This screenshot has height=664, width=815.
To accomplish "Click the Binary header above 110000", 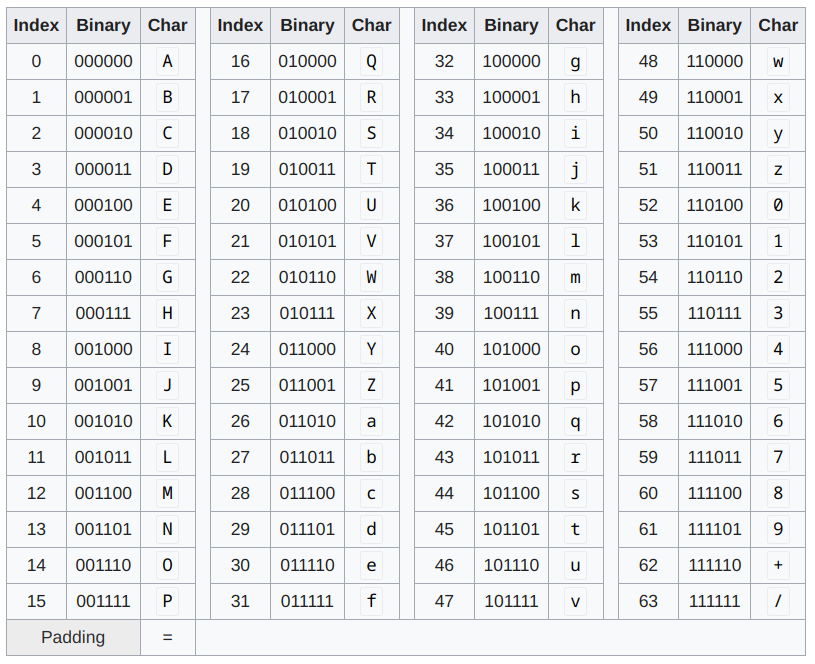I will point(714,25).
